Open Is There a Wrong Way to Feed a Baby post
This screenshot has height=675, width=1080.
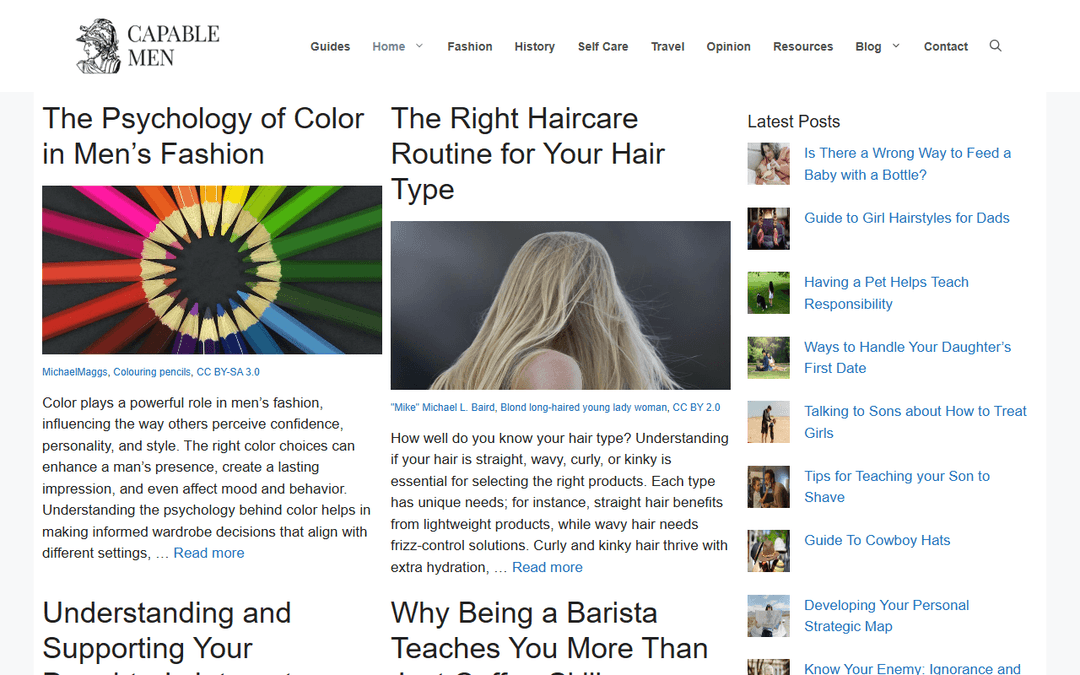[x=907, y=164]
